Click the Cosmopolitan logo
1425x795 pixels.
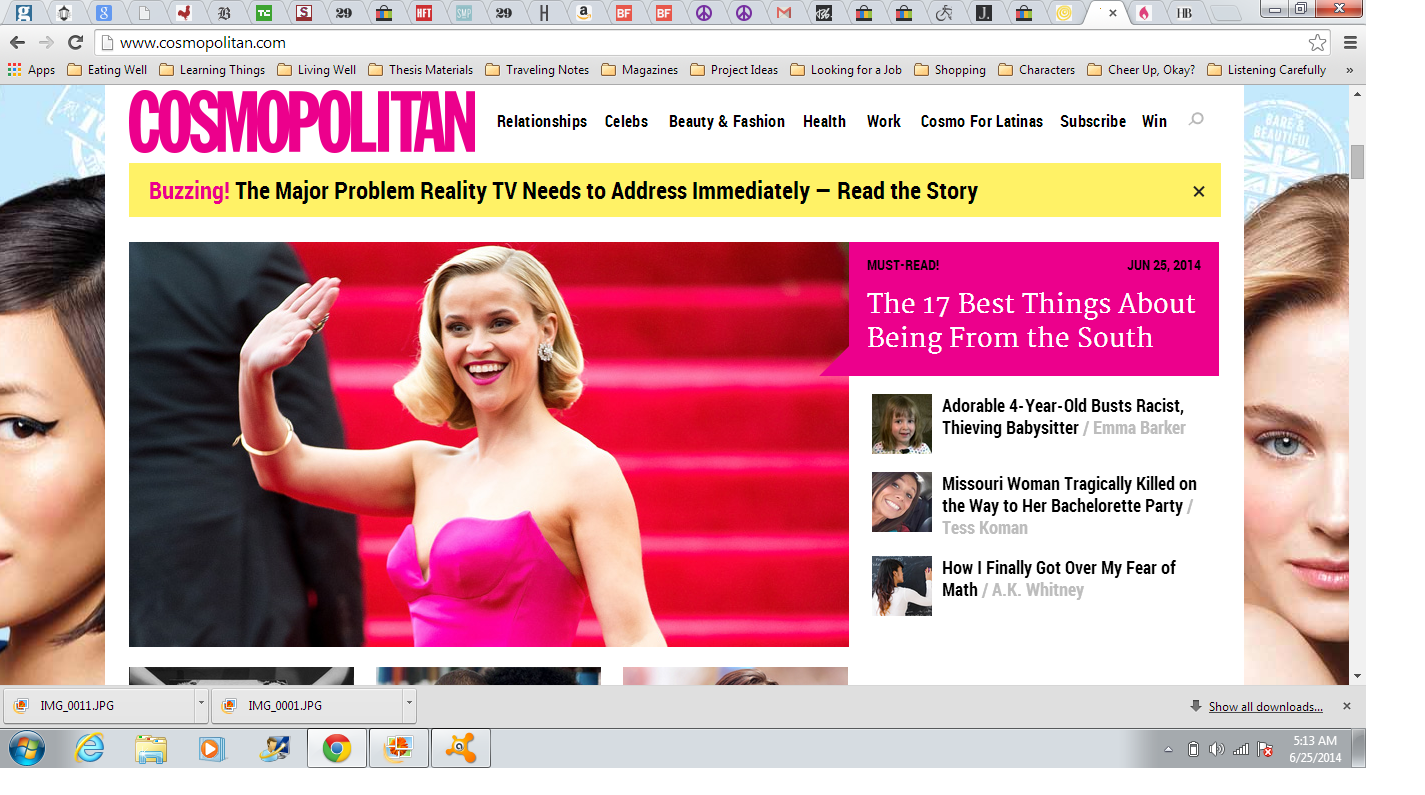302,122
